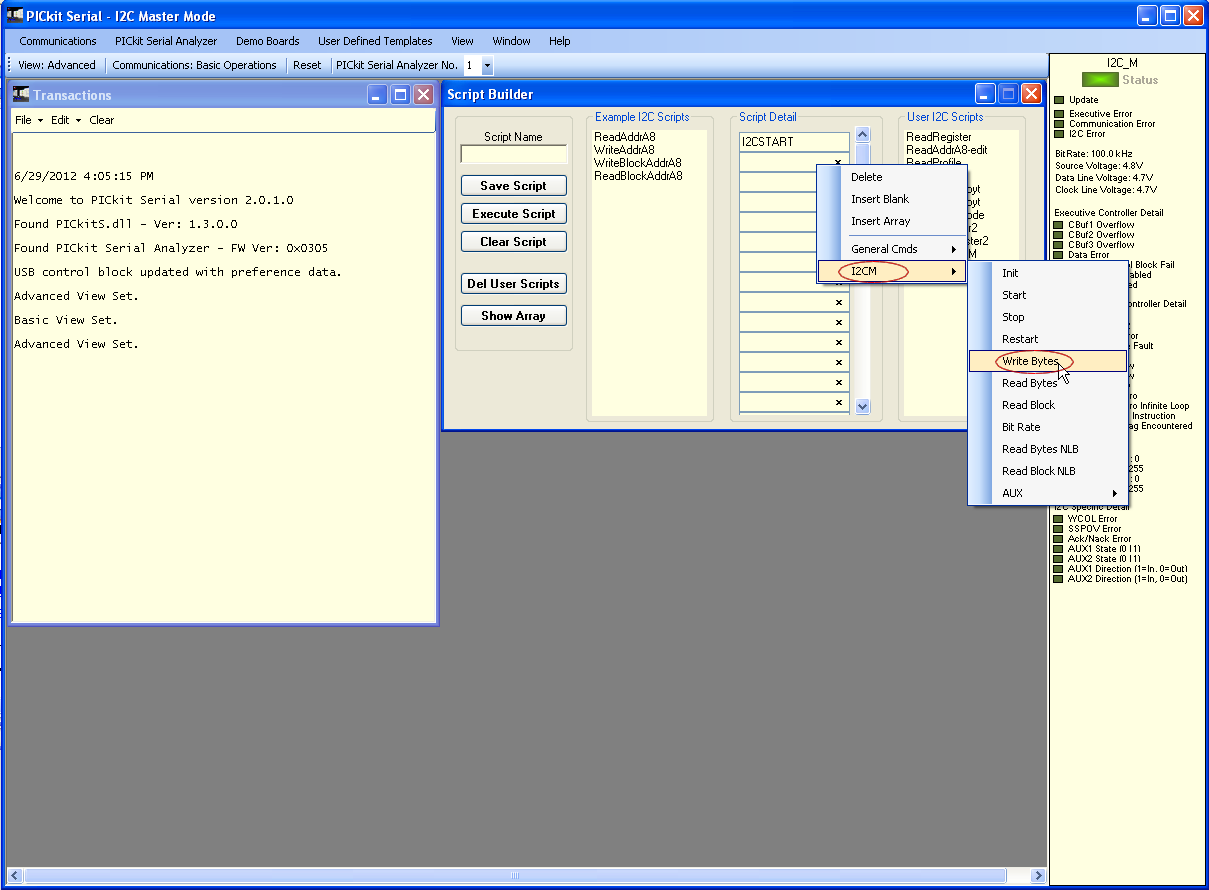Select WriteBlockAddrA8 example script
This screenshot has width=1209, height=890.
pos(638,163)
